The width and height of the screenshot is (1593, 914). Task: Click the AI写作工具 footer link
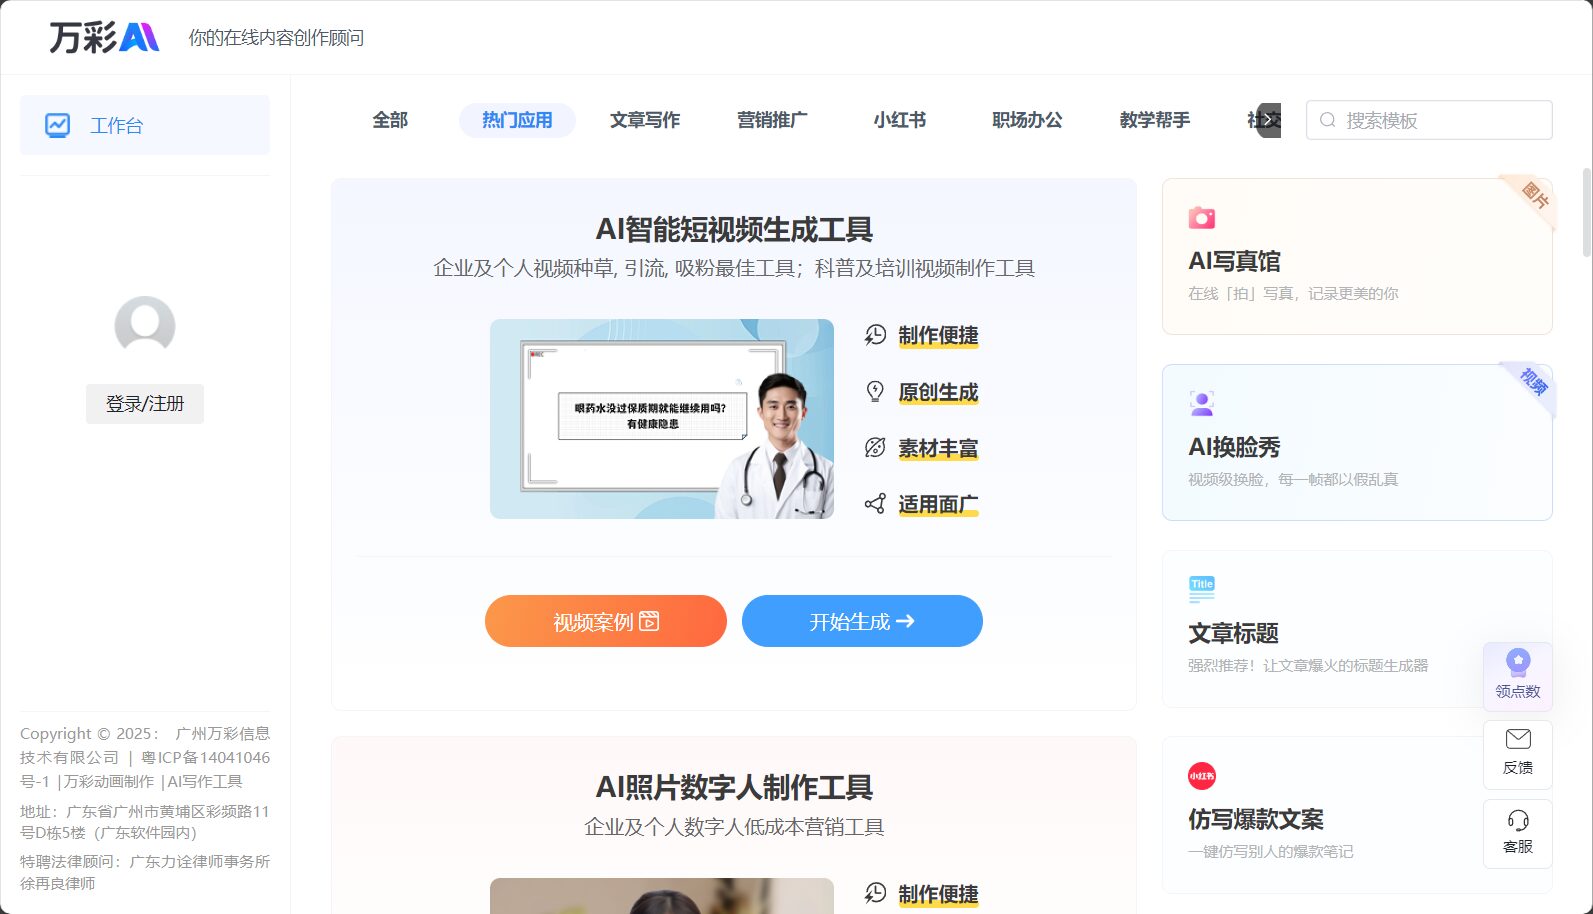click(x=205, y=782)
